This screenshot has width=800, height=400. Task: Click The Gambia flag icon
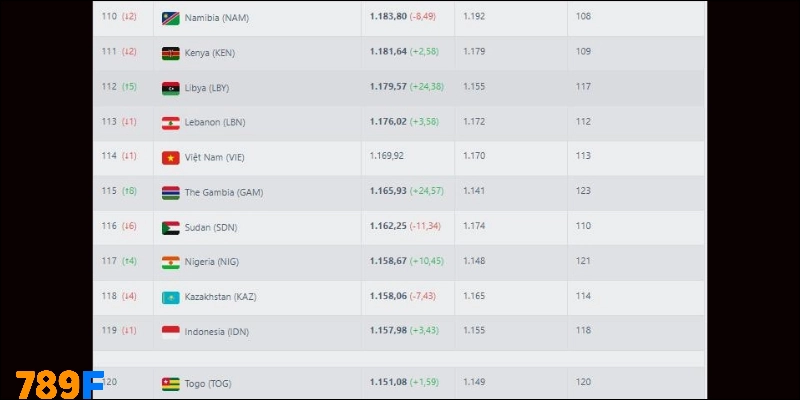(x=171, y=192)
